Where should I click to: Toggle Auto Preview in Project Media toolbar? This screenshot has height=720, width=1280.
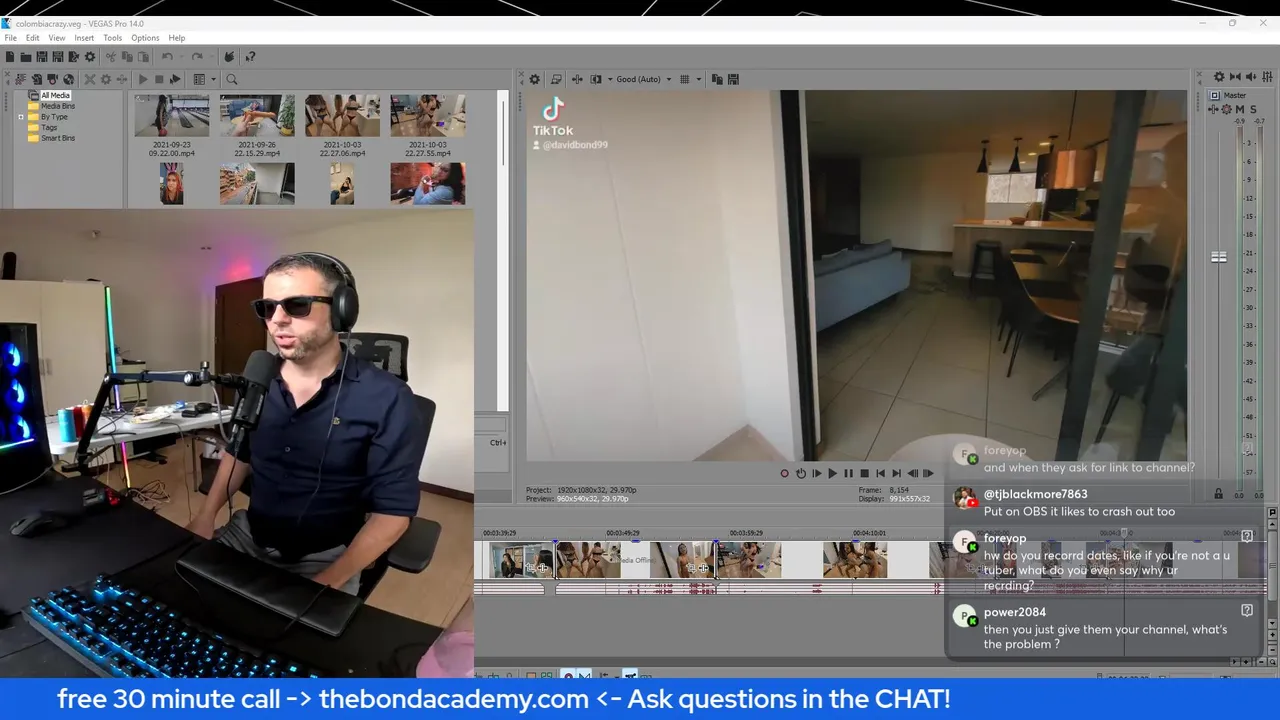(x=175, y=79)
